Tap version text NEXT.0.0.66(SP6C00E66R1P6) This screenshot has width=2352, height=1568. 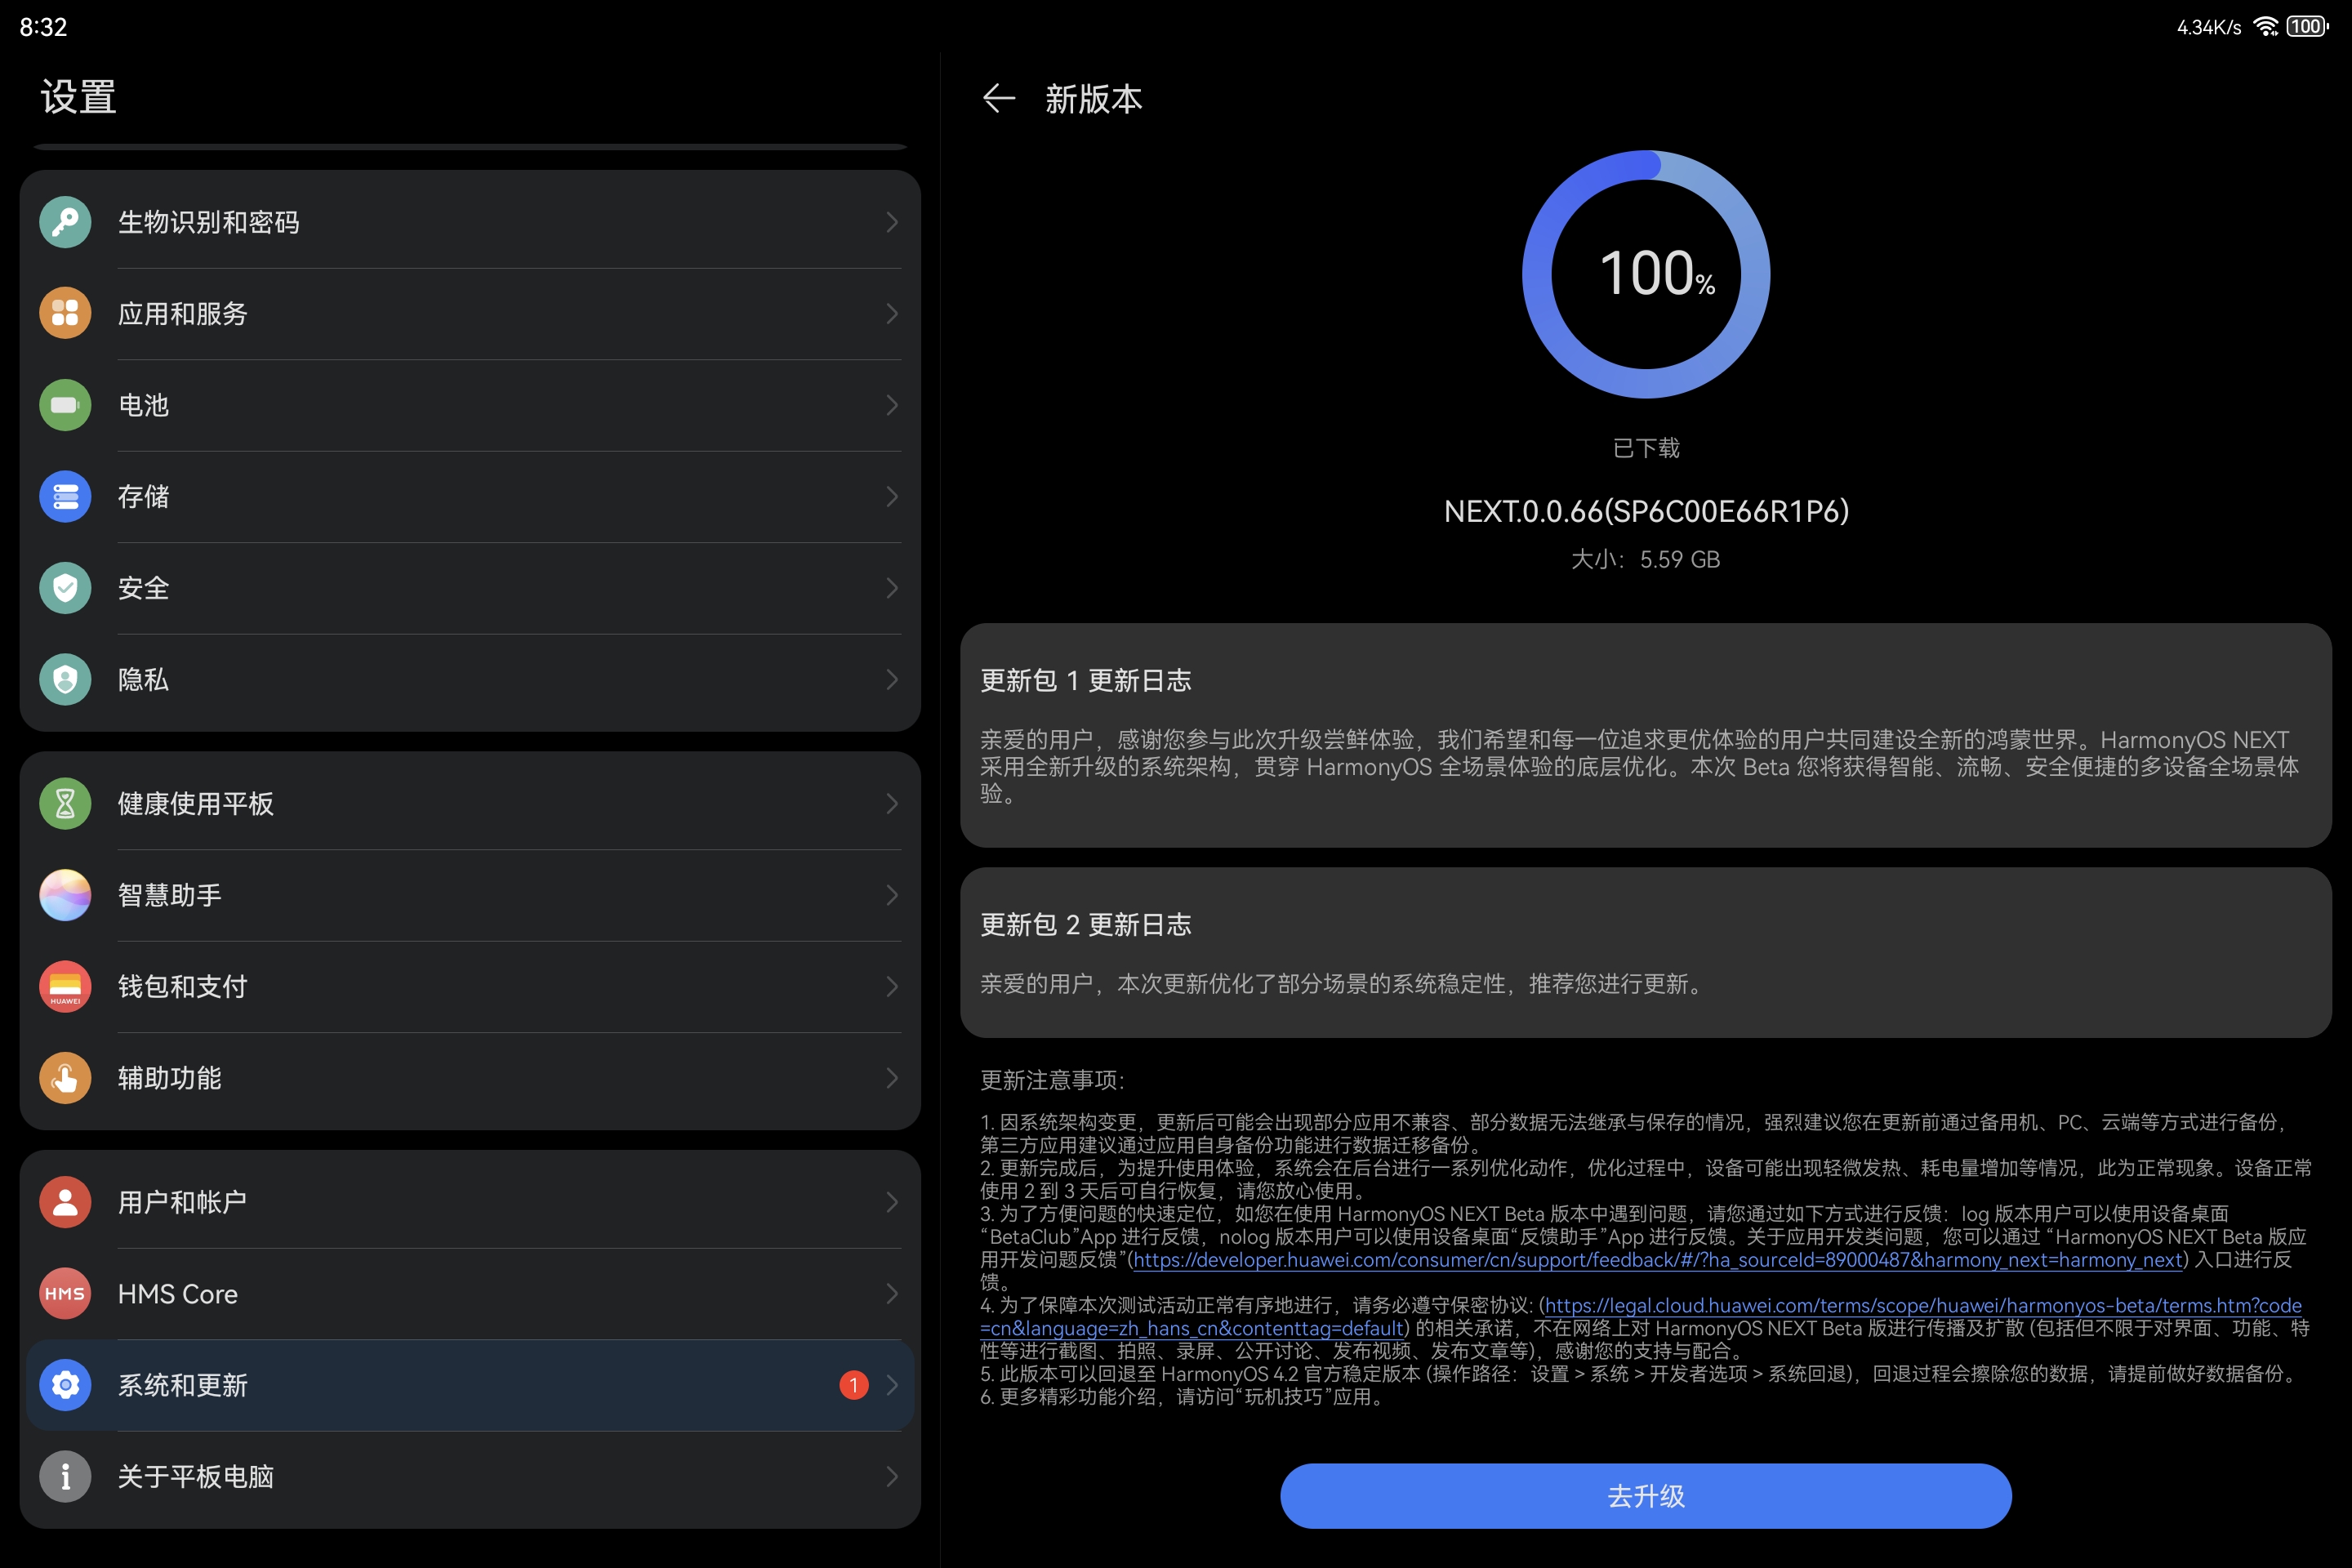pos(1646,512)
